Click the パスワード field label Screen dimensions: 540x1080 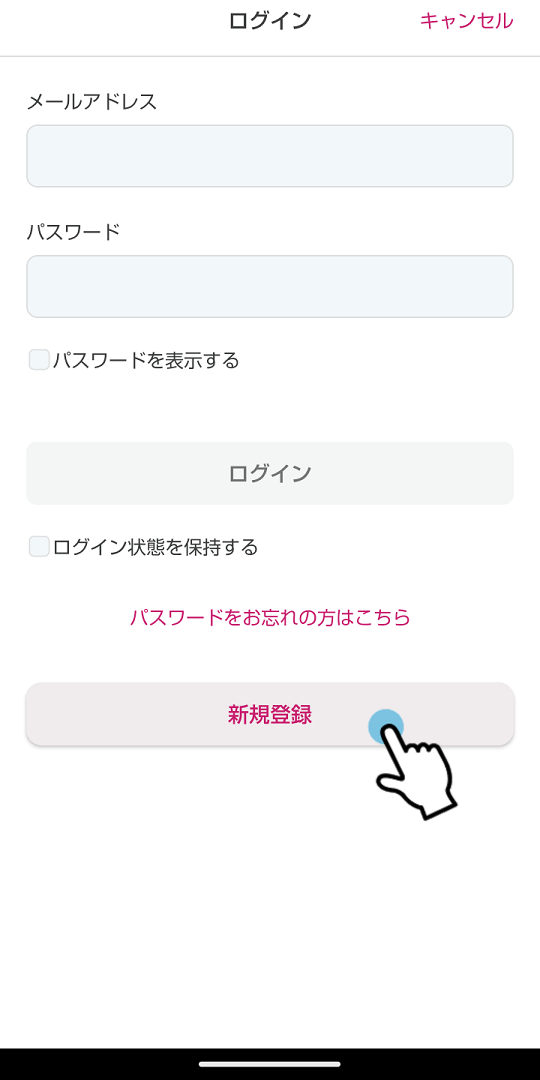(73, 232)
